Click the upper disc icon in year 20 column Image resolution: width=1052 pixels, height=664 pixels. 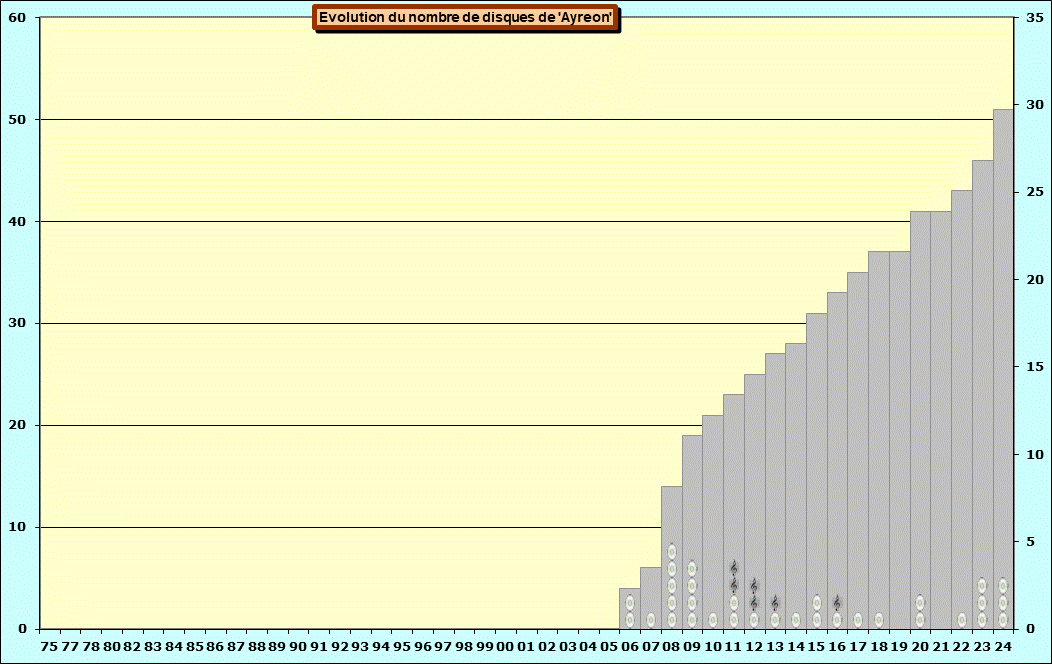click(x=920, y=603)
